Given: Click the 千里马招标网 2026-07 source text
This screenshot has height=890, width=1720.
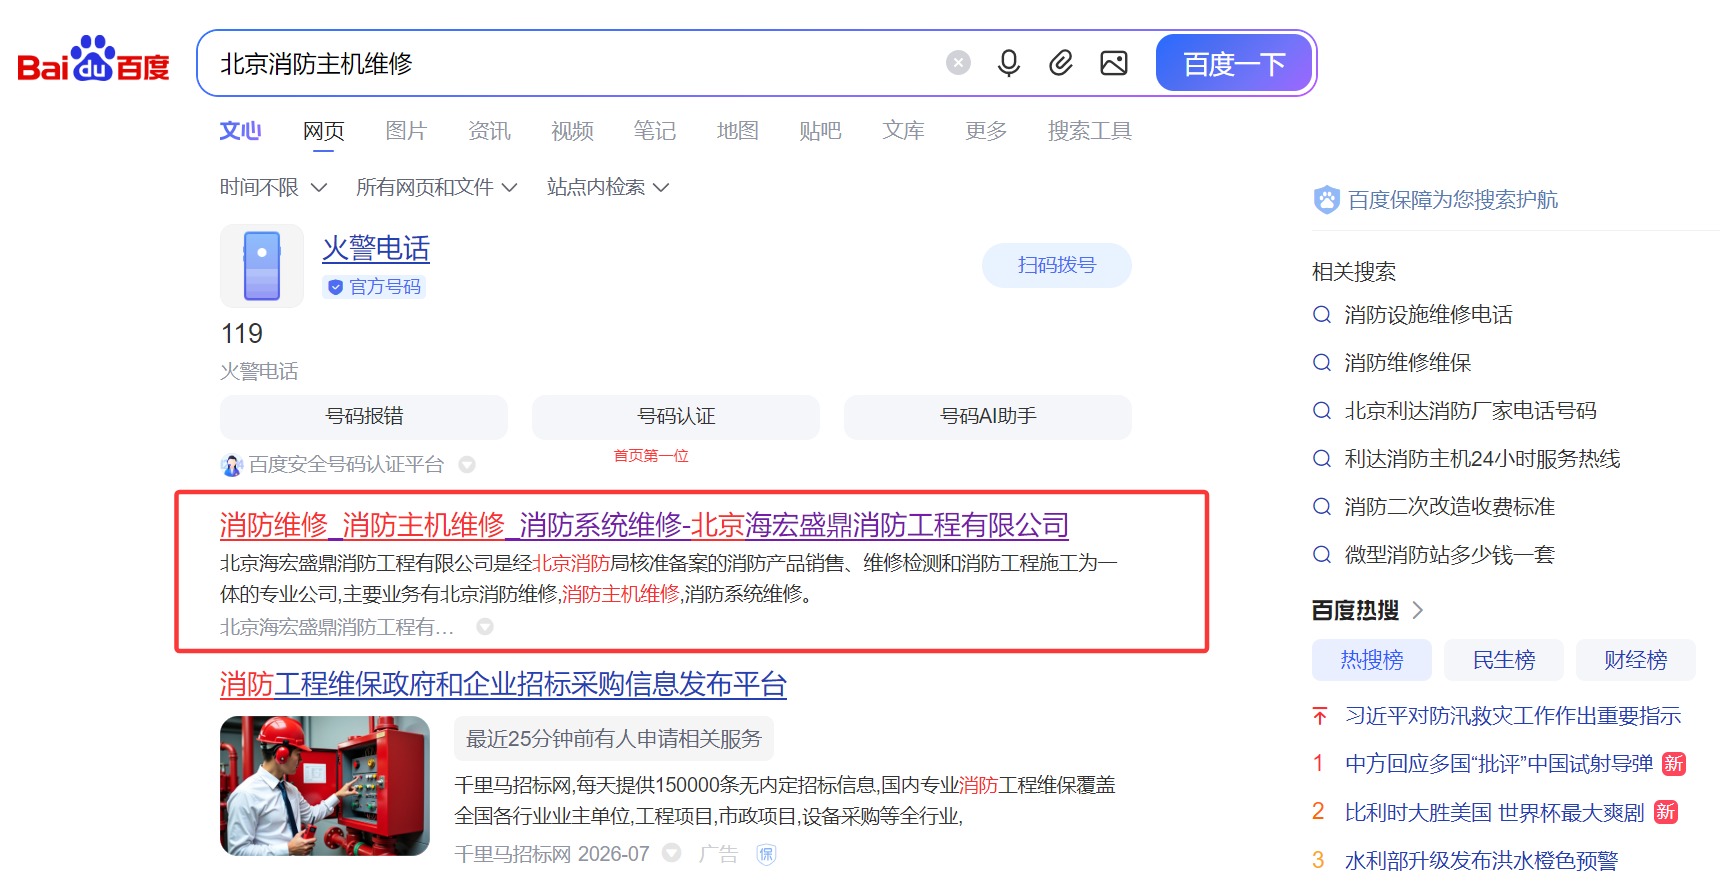Looking at the screenshot, I should pos(552,854).
